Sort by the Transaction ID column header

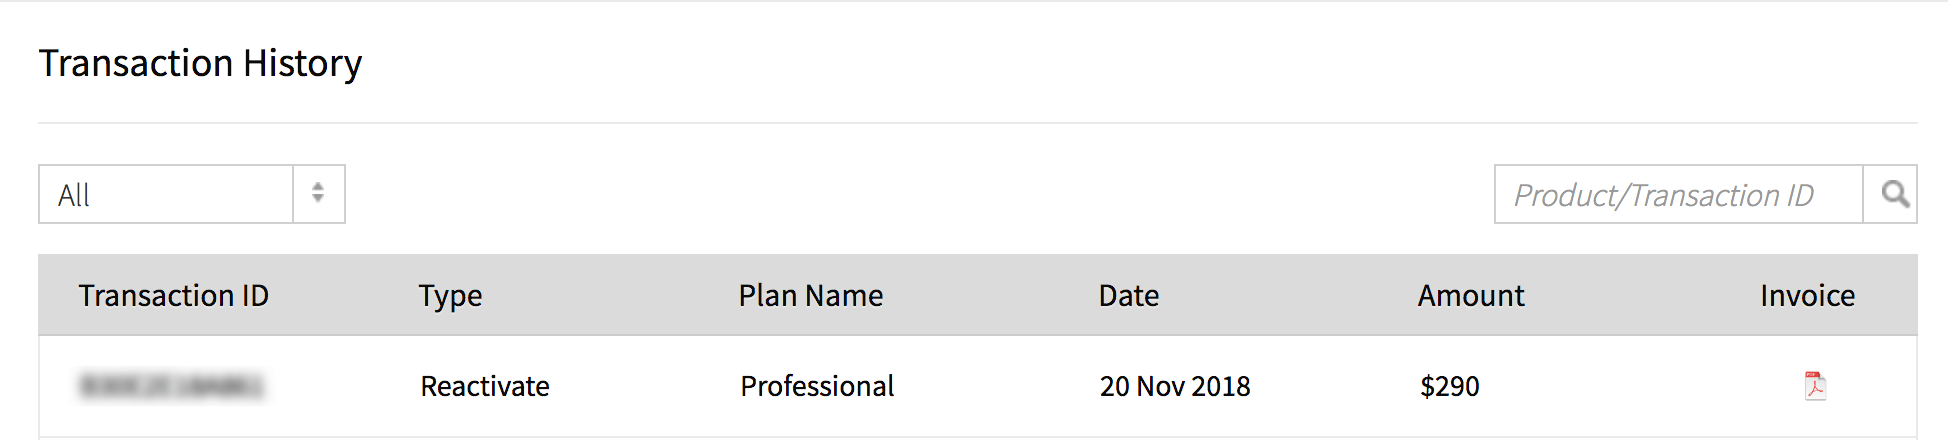click(174, 296)
